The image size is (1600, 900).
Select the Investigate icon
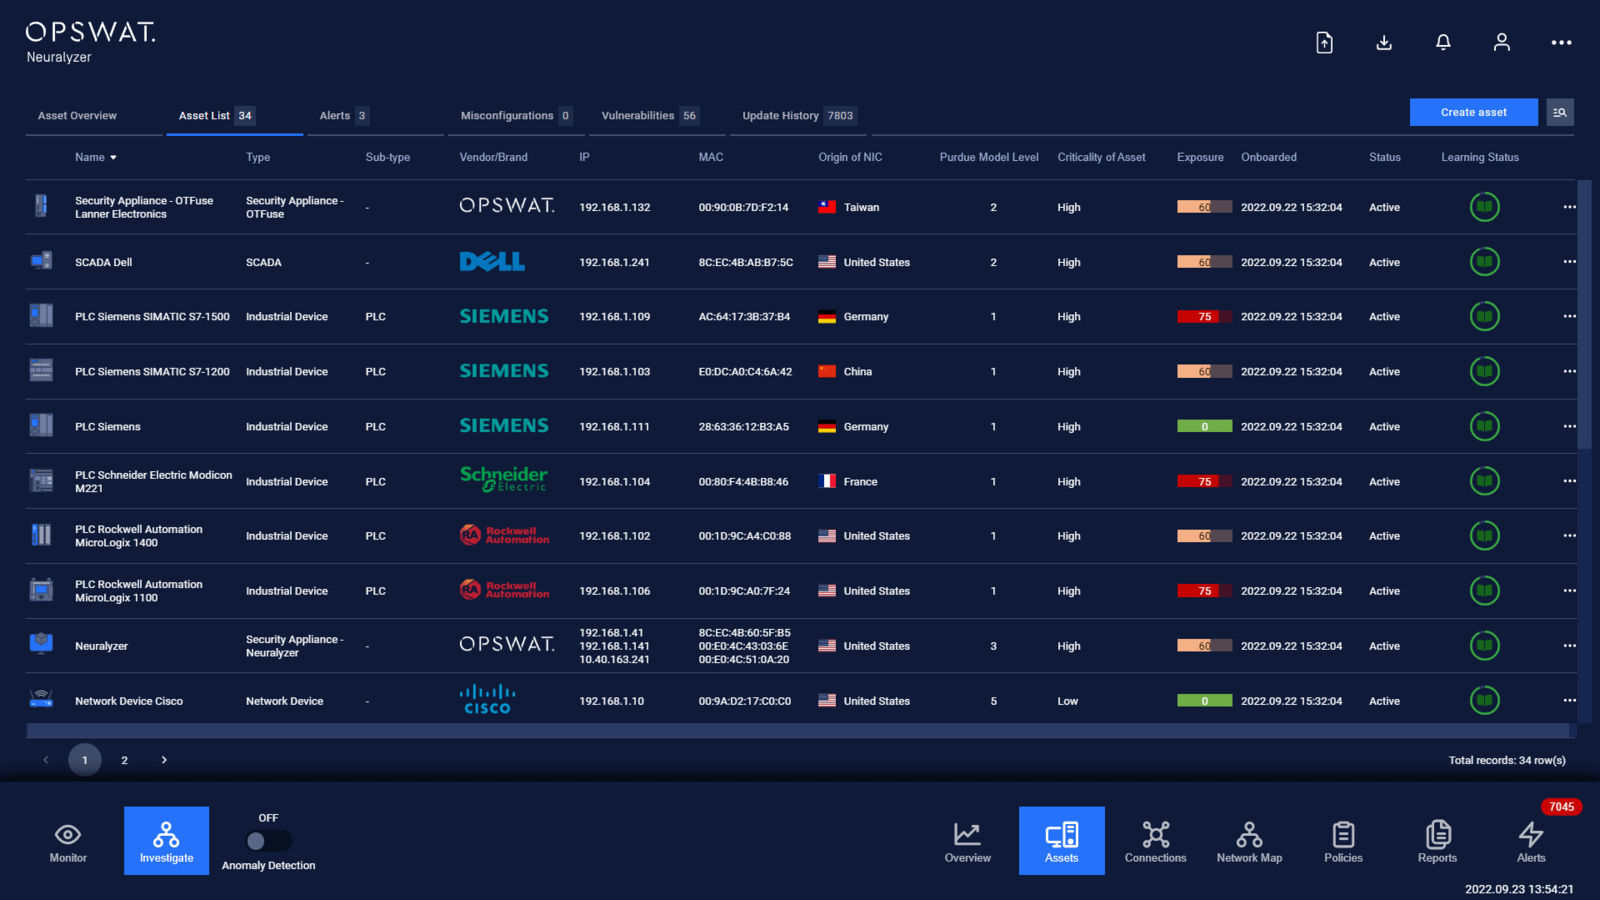tap(166, 840)
